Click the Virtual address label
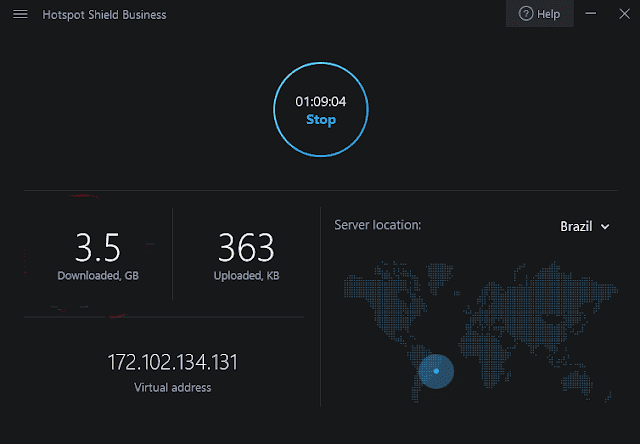 (173, 387)
